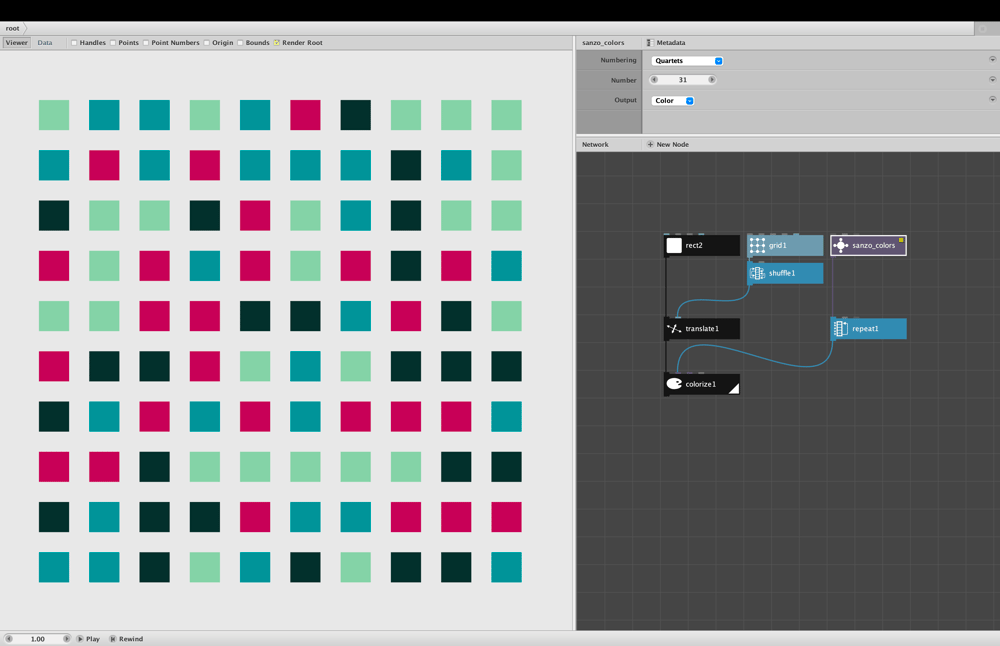Disable the Render Root checkbox
Viewport: 1000px width, 646px height.
tap(277, 43)
